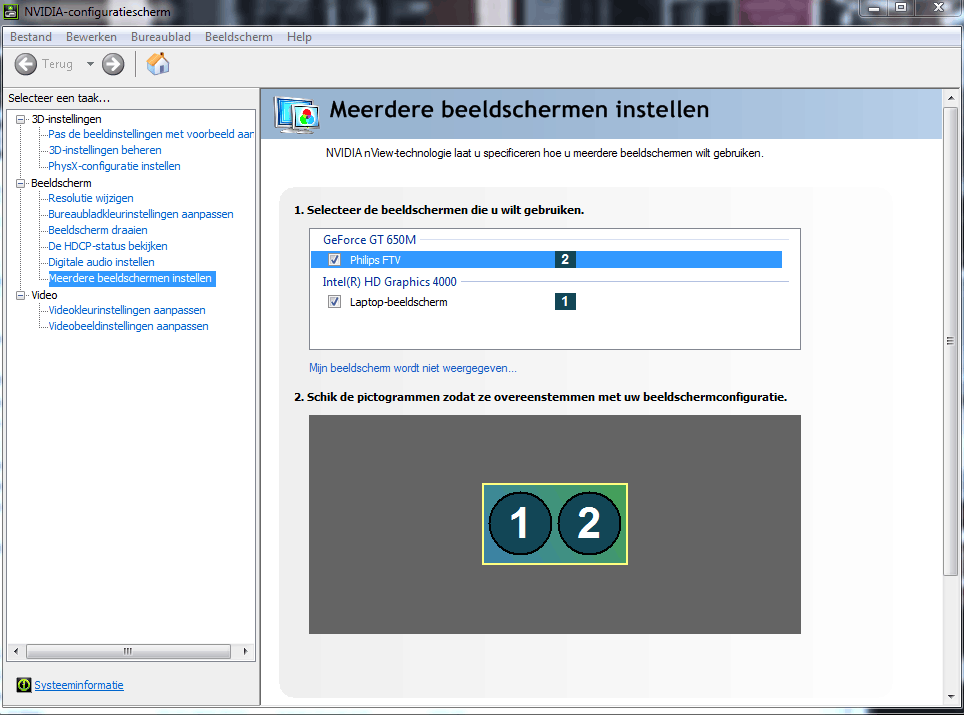Open PhysX-configuratie instellen
The height and width of the screenshot is (715, 964).
click(x=114, y=166)
